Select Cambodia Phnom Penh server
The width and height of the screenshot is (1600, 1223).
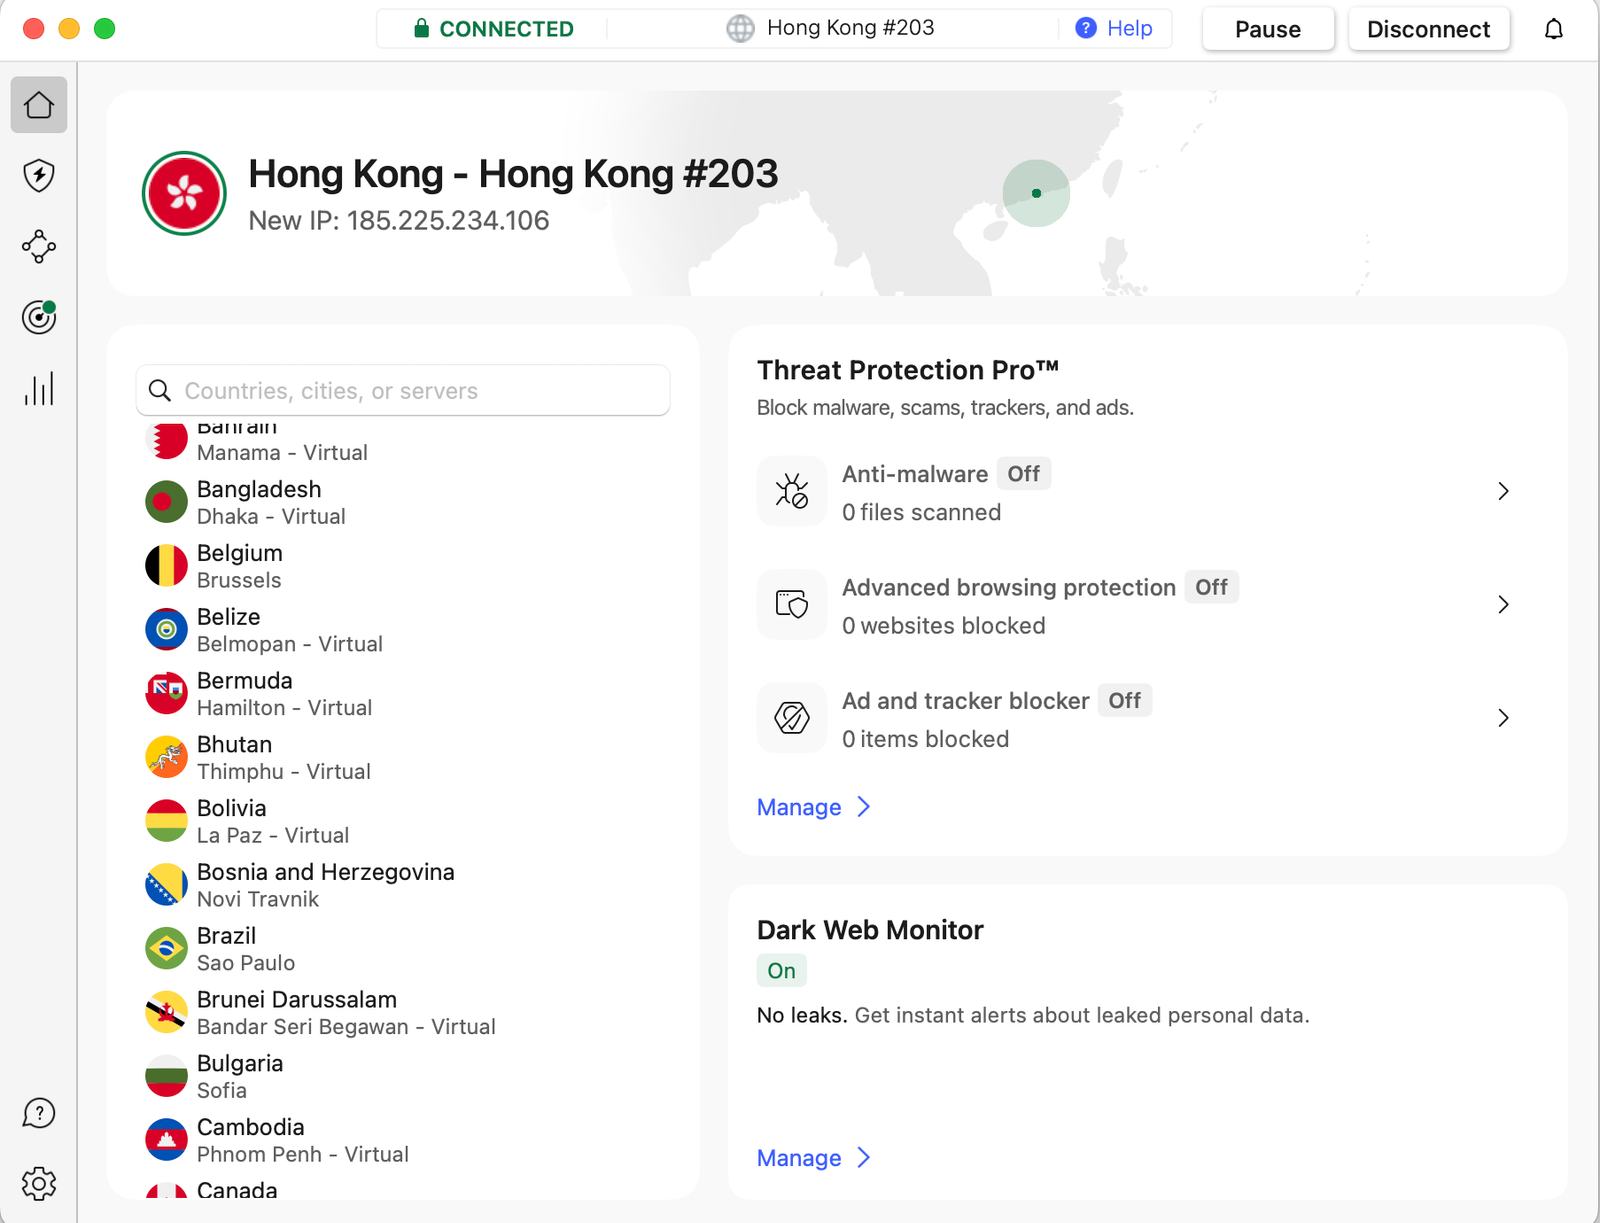pyautogui.click(x=403, y=1140)
